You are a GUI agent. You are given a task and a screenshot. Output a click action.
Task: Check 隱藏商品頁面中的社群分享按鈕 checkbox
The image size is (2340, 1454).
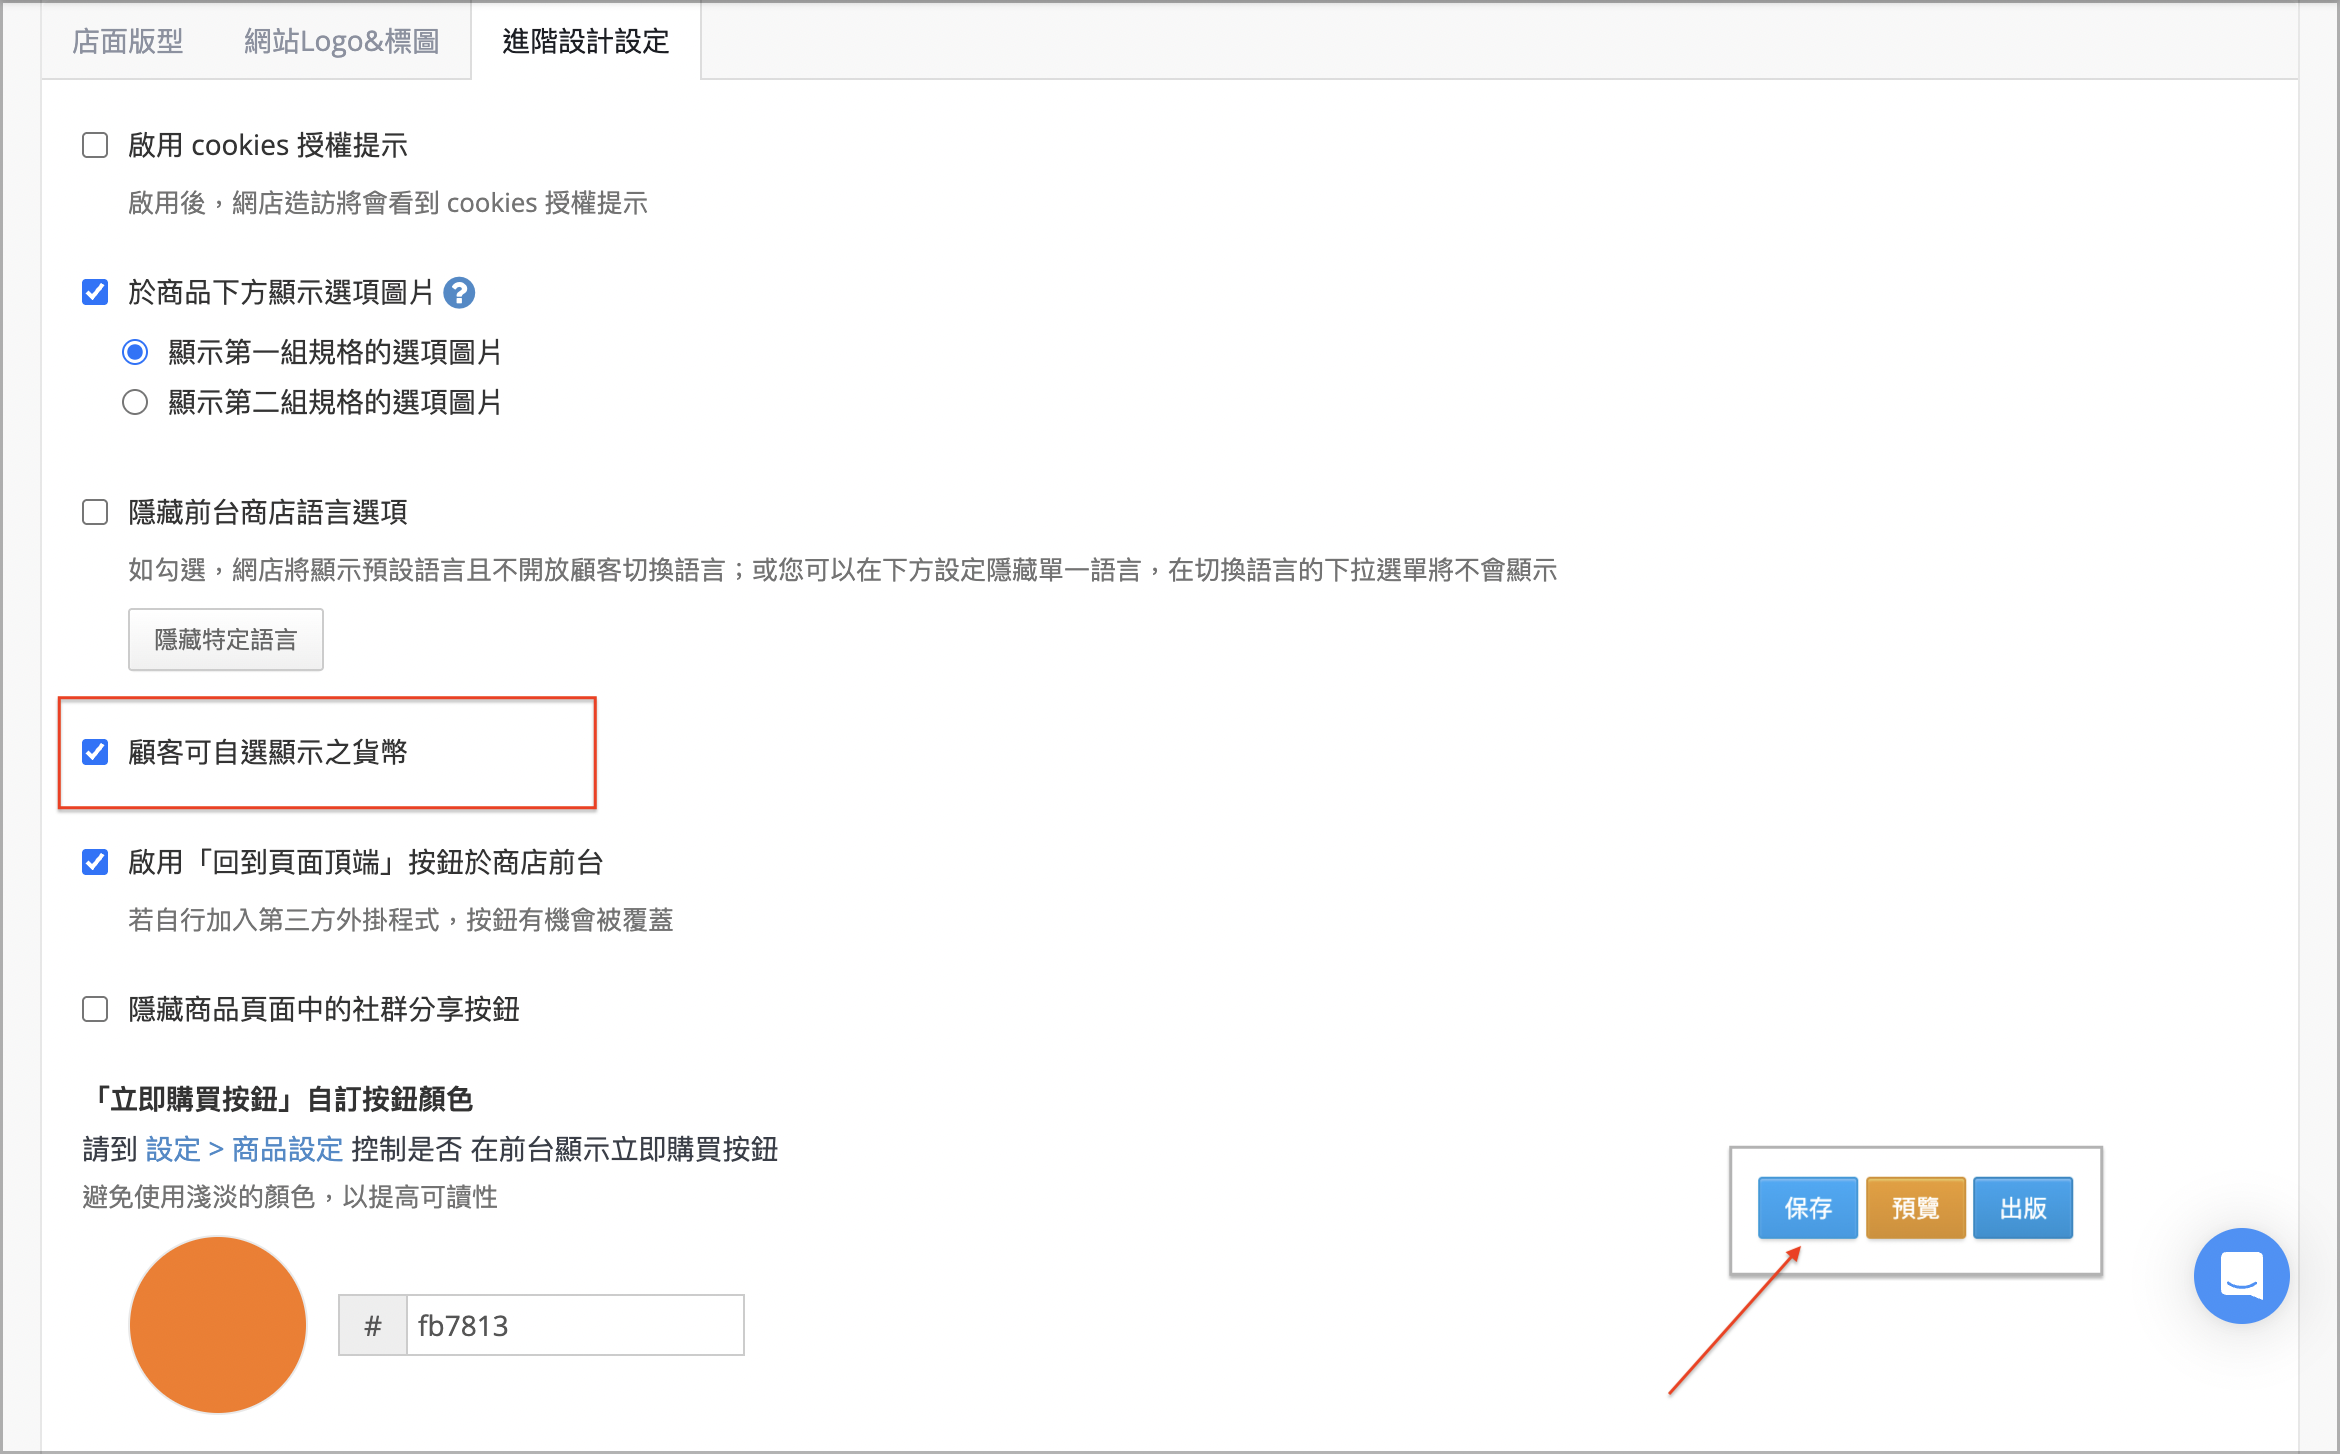click(95, 1009)
